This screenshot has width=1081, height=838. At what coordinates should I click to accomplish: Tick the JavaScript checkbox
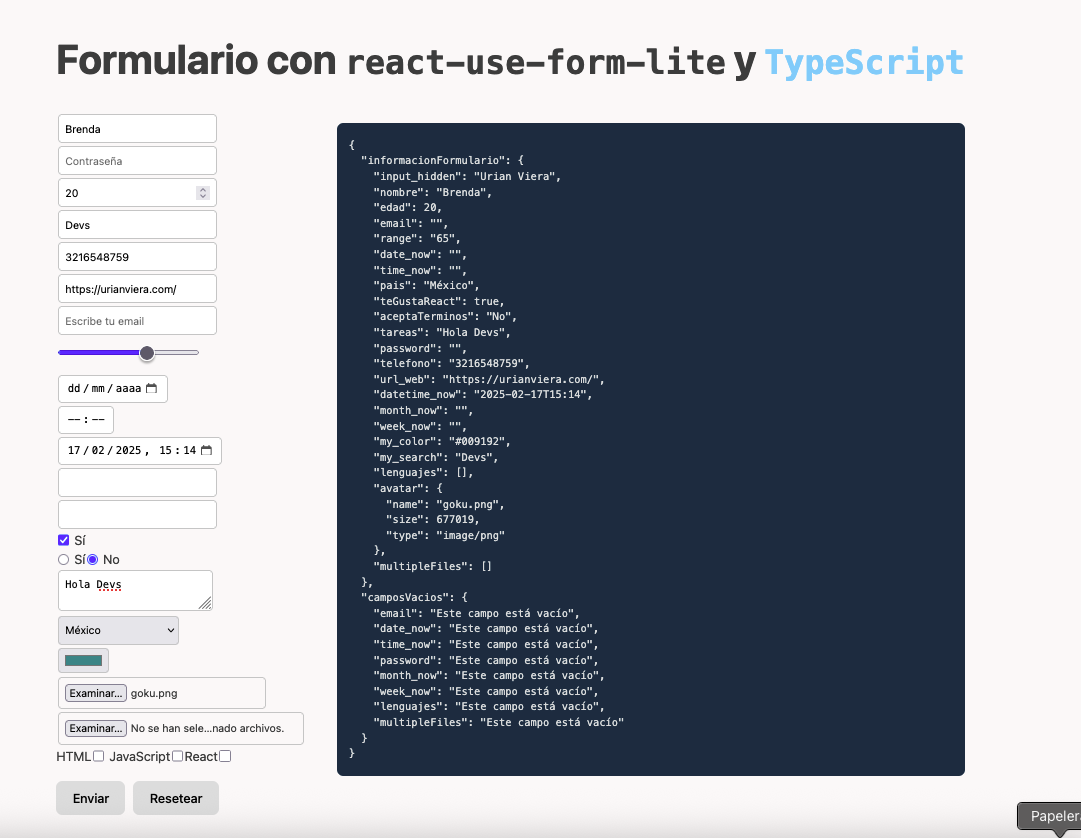click(x=177, y=756)
